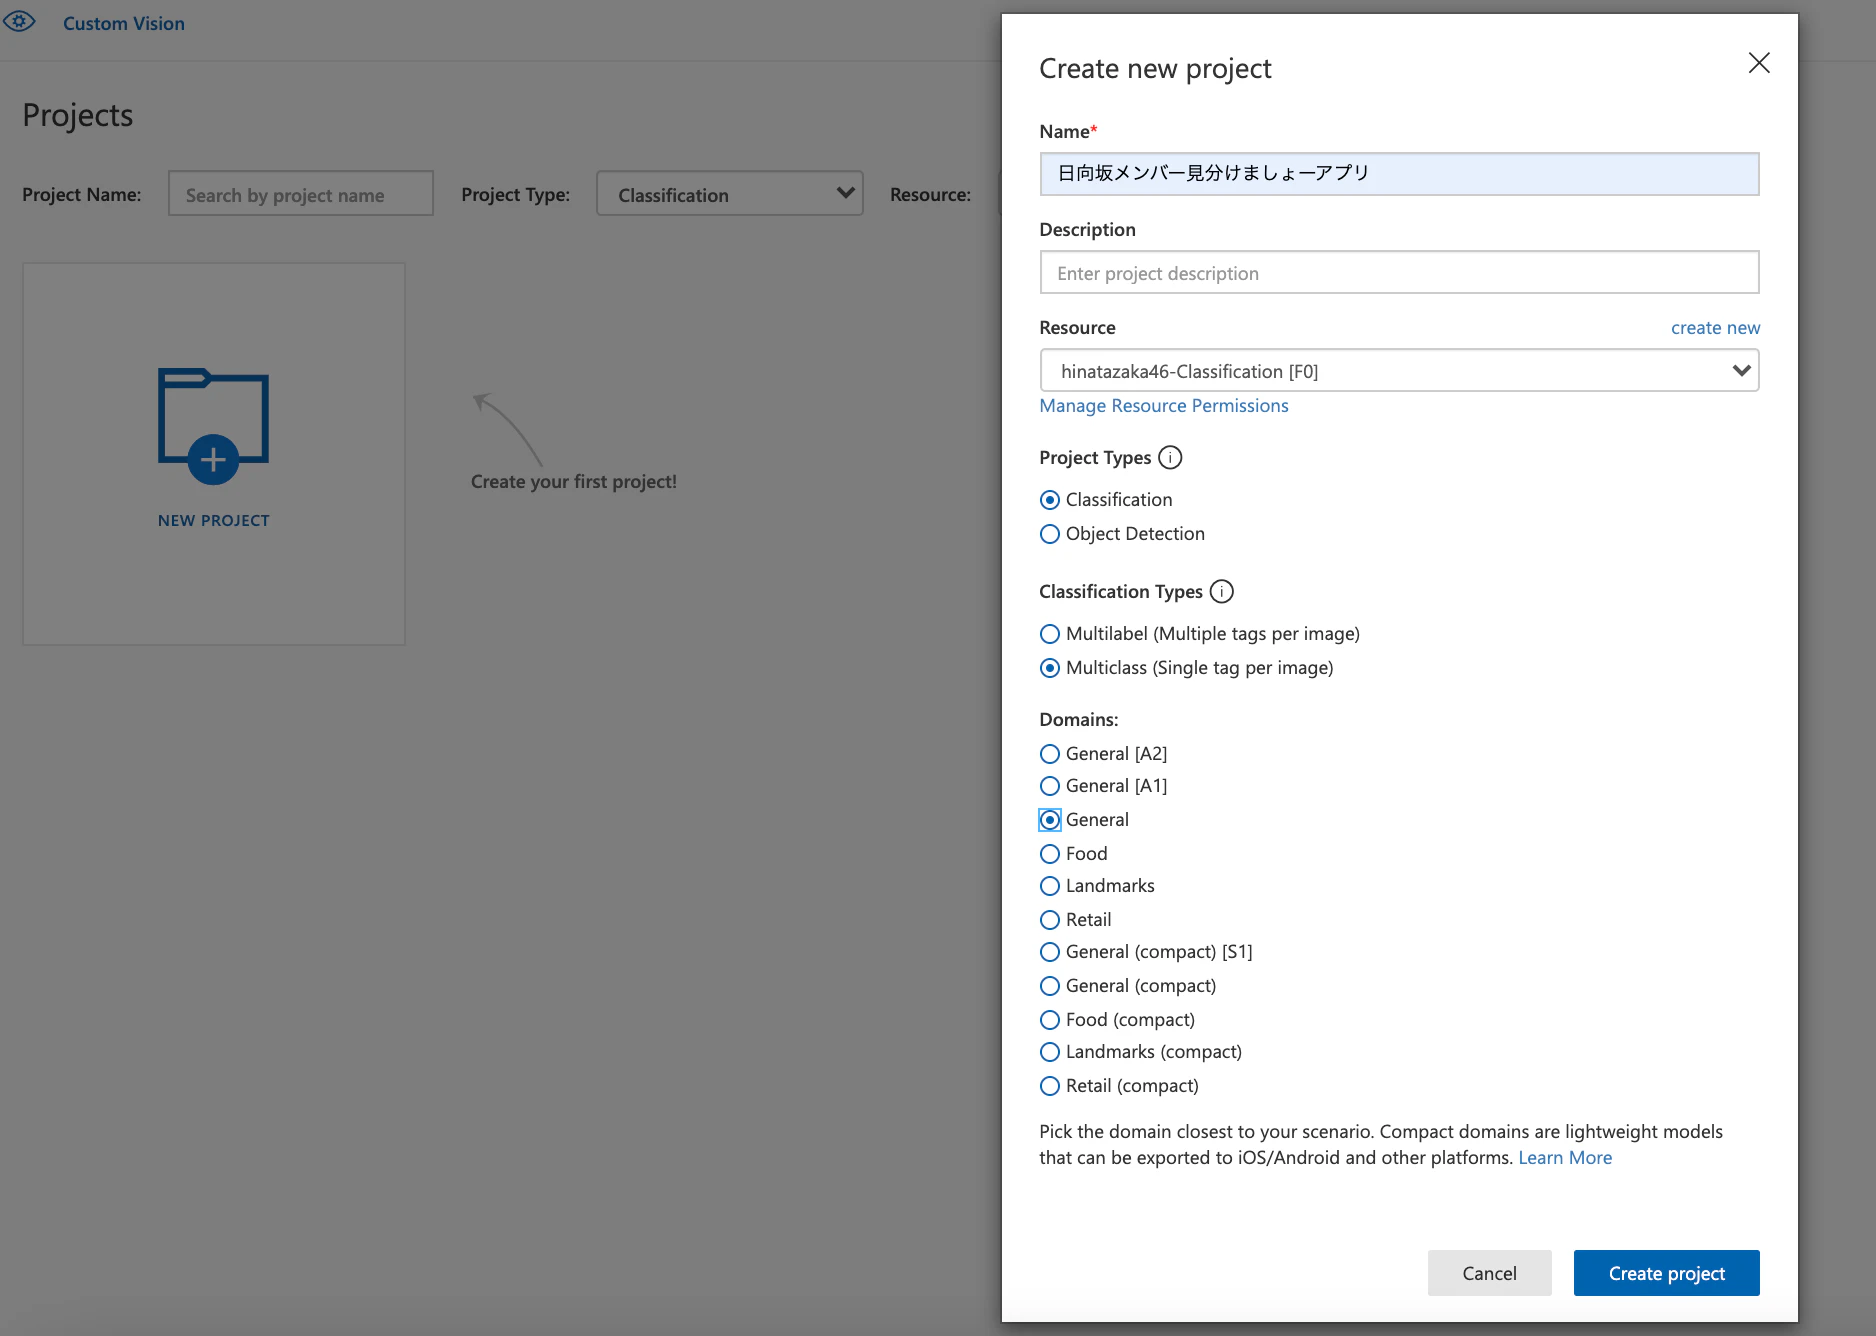1876x1336 pixels.
Task: Click the project Description input field
Action: tap(1398, 273)
